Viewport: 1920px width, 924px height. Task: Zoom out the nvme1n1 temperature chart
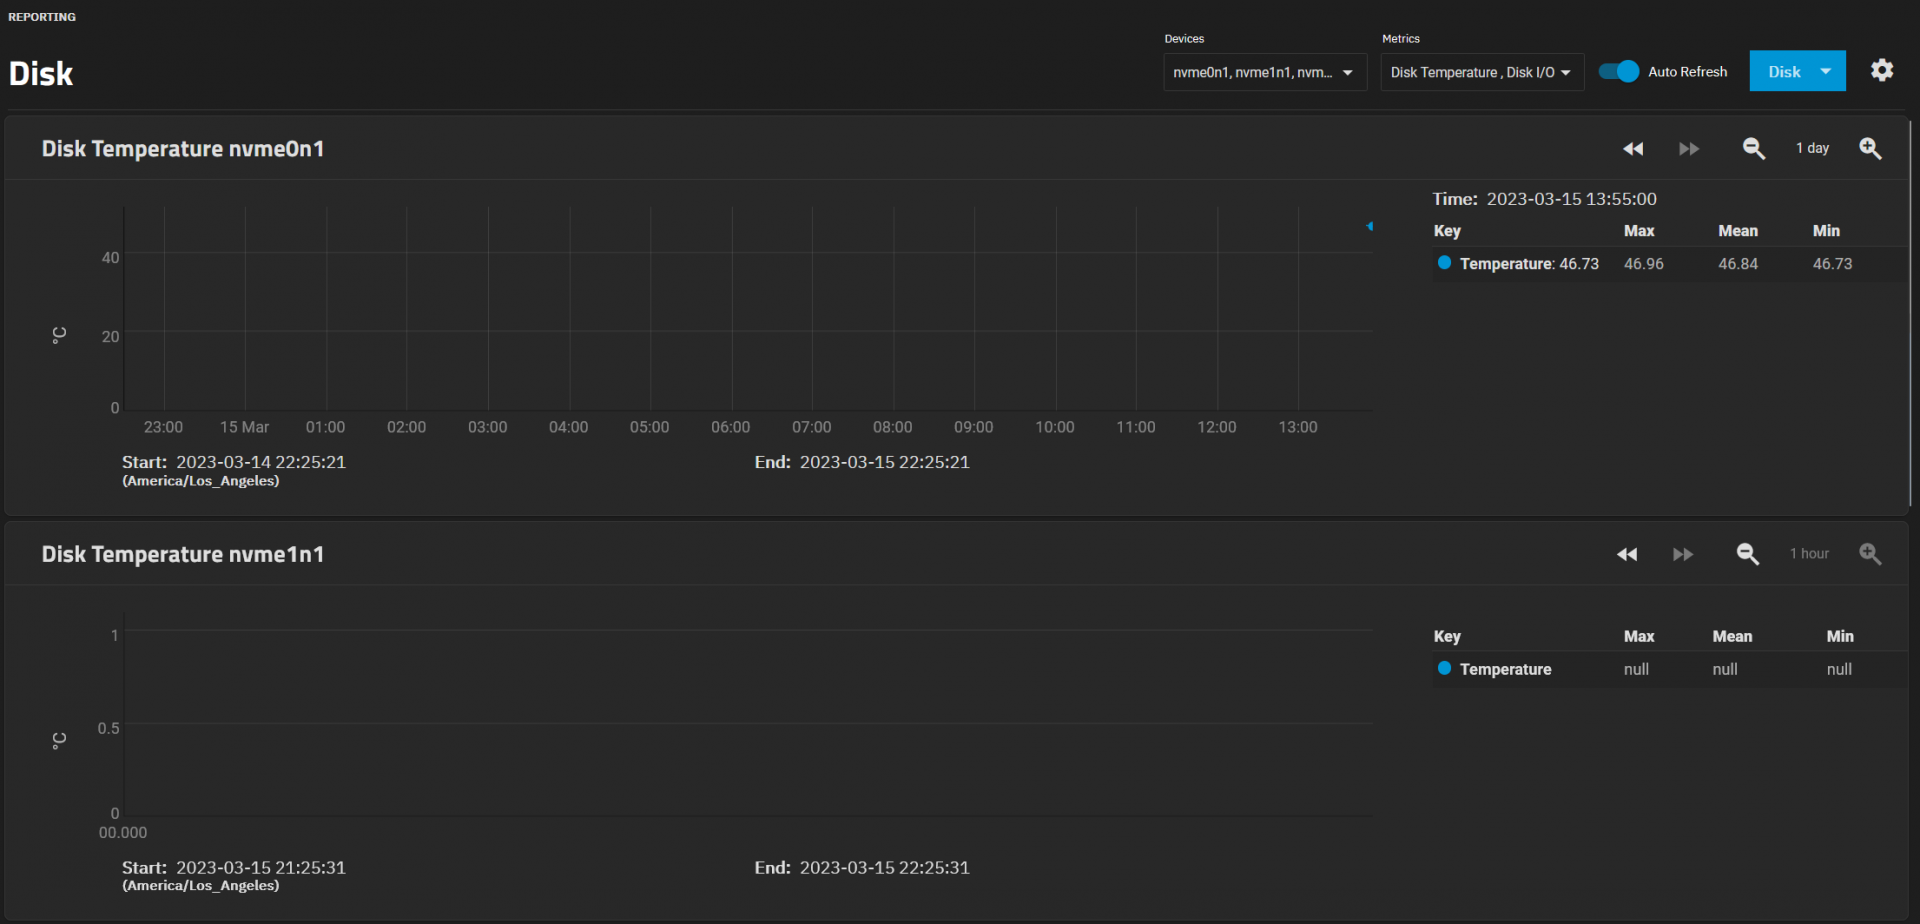(1748, 554)
